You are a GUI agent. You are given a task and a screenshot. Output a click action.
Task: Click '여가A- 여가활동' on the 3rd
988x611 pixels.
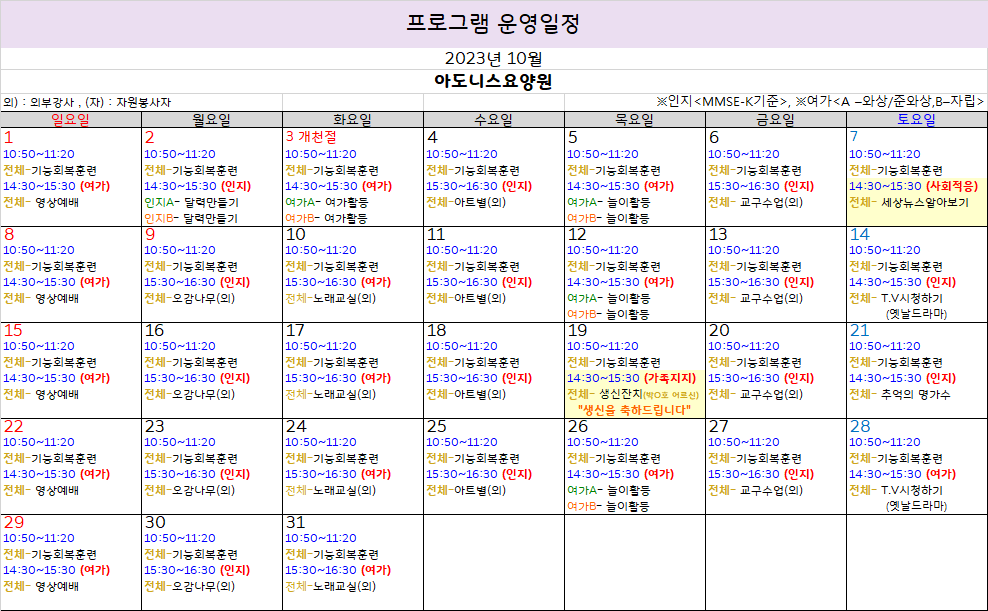pos(326,203)
